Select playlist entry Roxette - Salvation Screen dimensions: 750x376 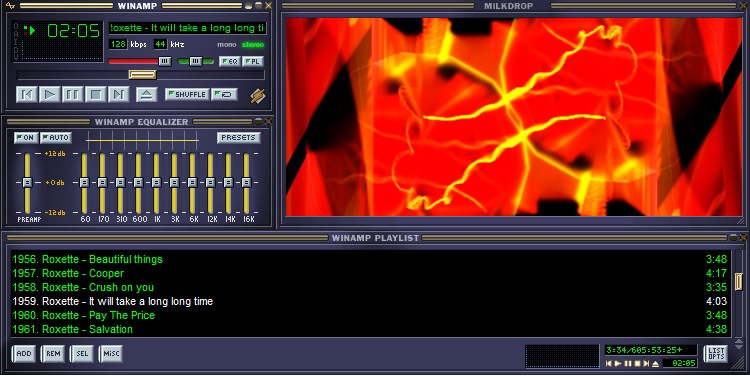[x=369, y=329]
